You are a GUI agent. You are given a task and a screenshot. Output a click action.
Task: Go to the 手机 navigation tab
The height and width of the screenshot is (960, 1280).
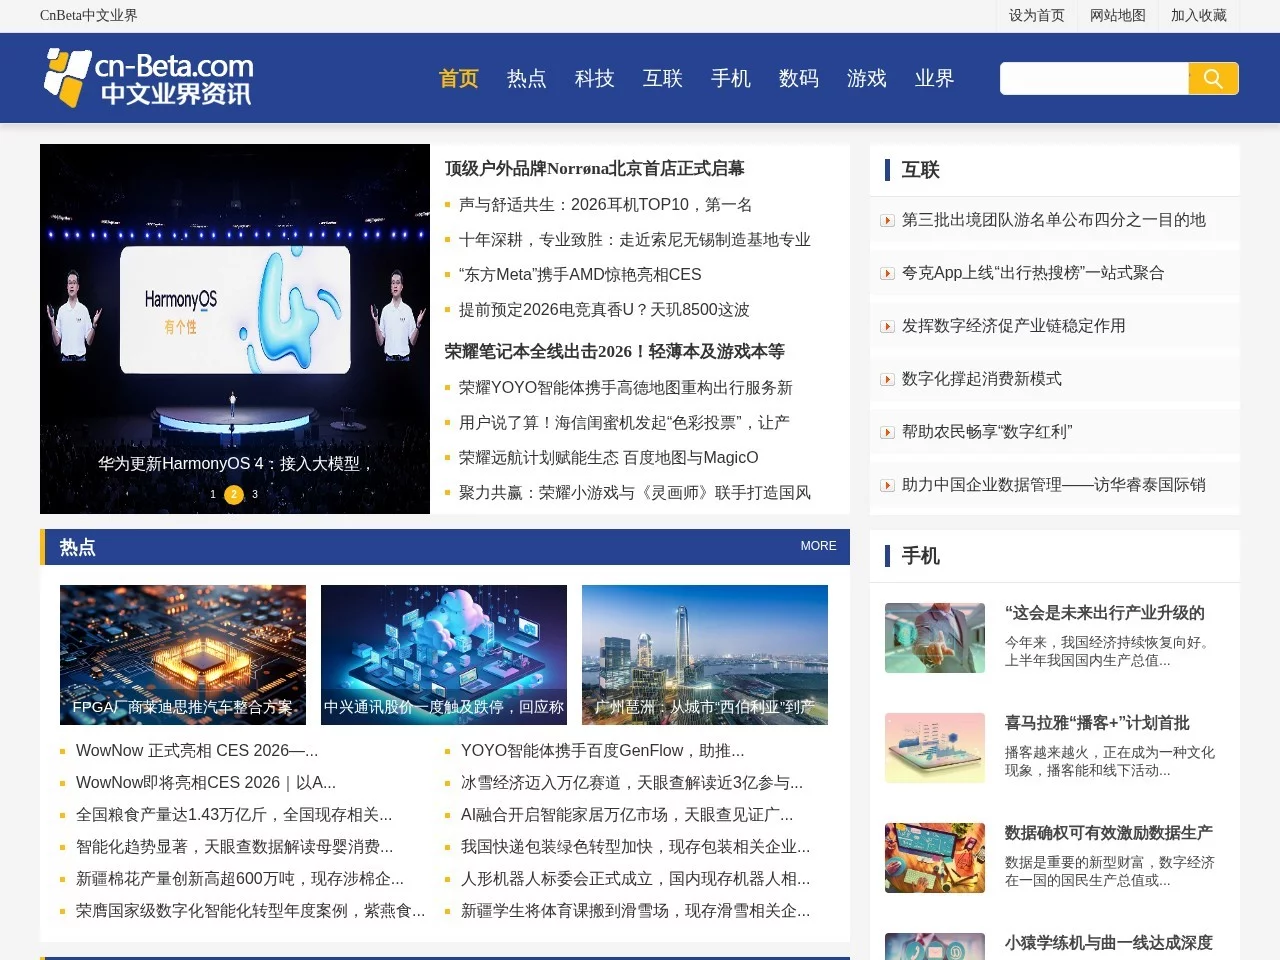click(x=730, y=79)
